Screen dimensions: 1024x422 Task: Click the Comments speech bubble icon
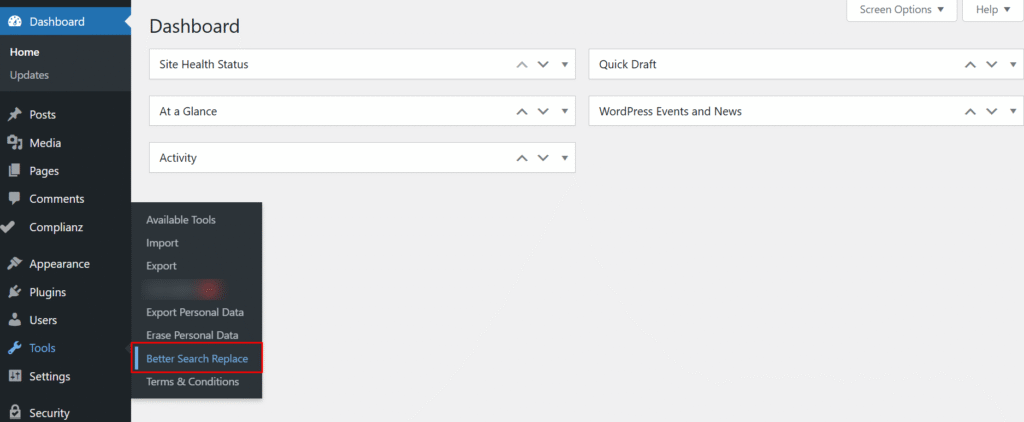pos(14,199)
